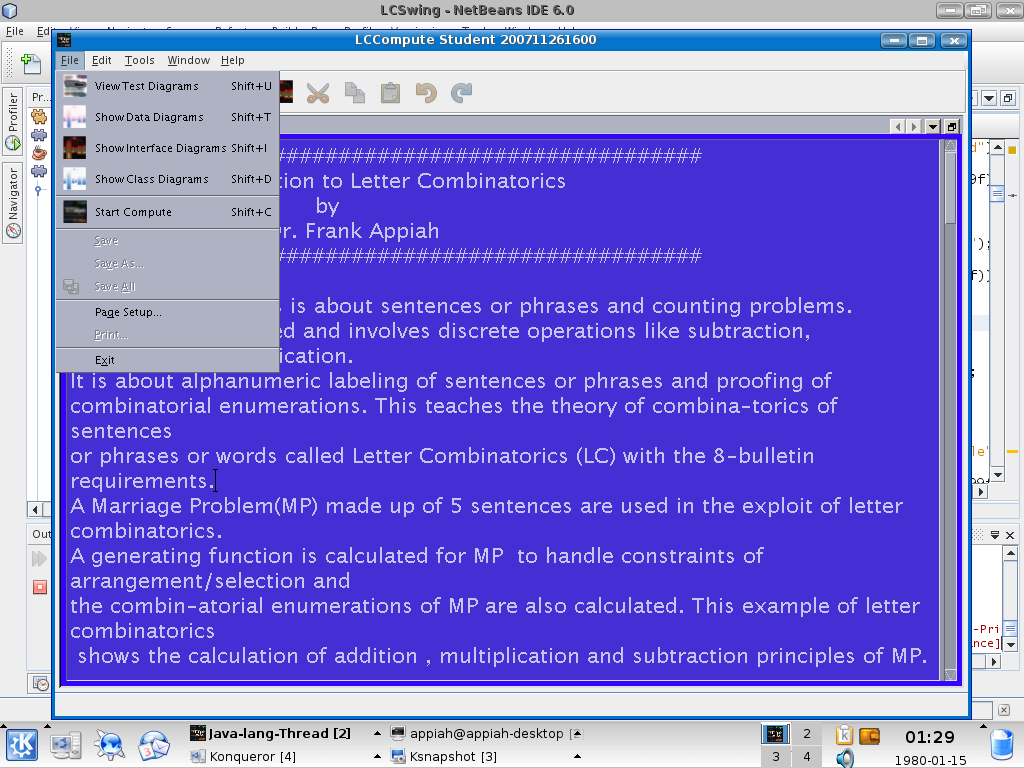Maximize the document pane via restore icon
This screenshot has height=768, width=1024.
tap(952, 127)
